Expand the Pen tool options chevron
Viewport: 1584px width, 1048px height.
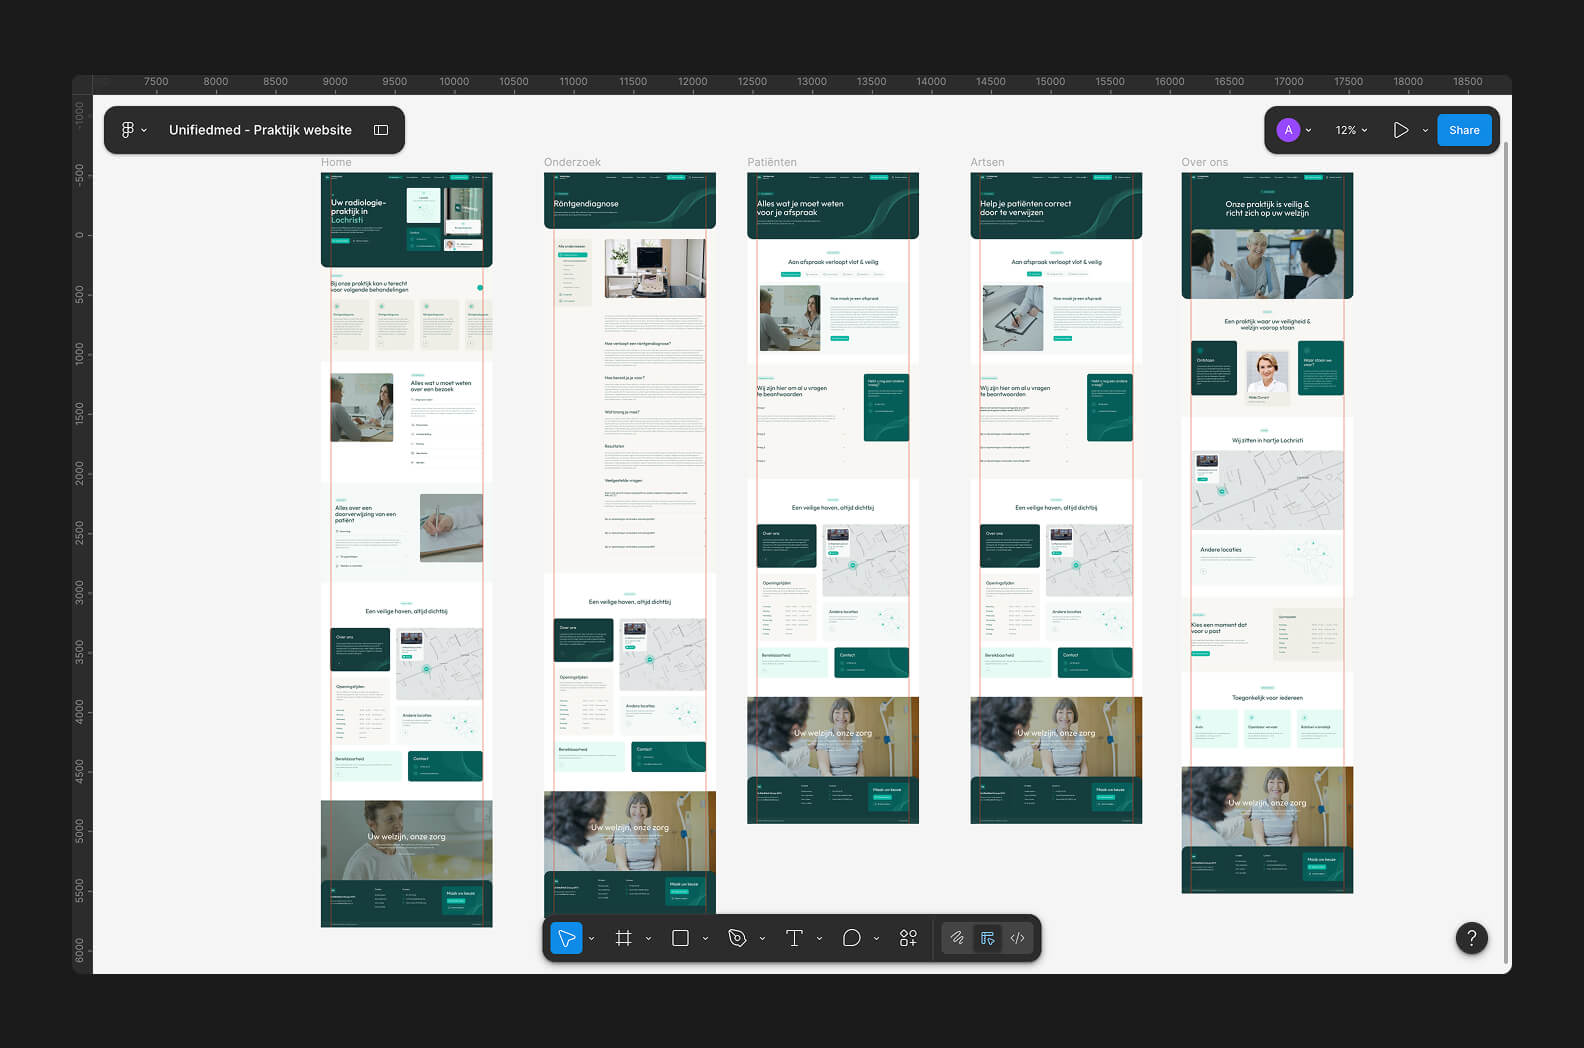762,938
